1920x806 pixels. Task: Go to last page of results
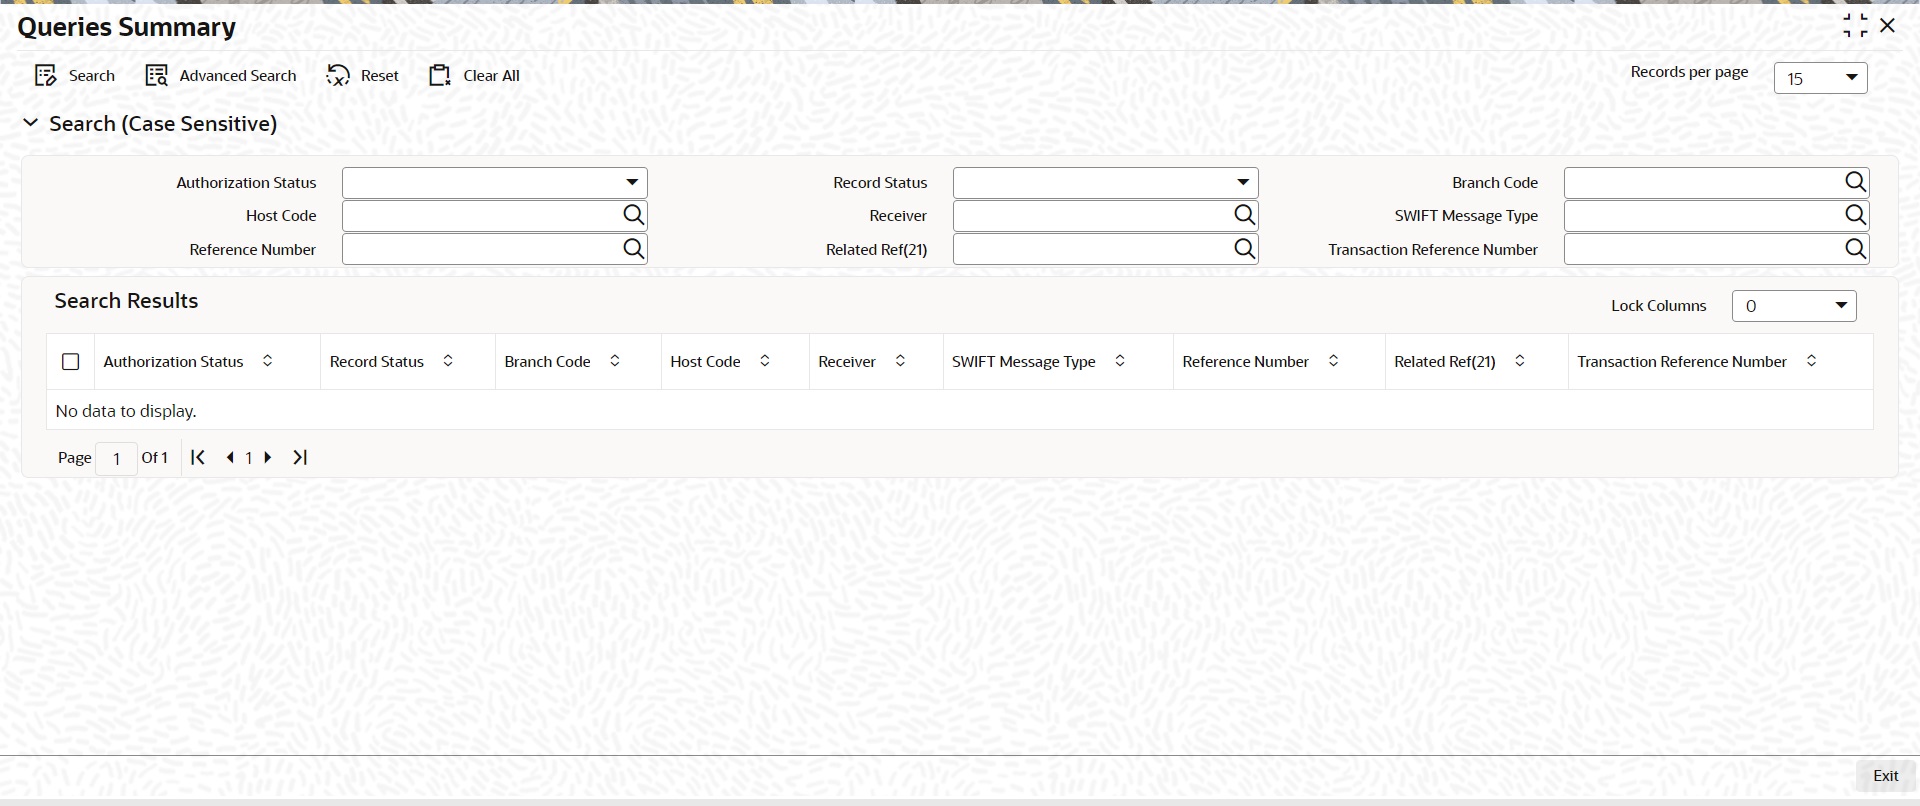pyautogui.click(x=300, y=457)
